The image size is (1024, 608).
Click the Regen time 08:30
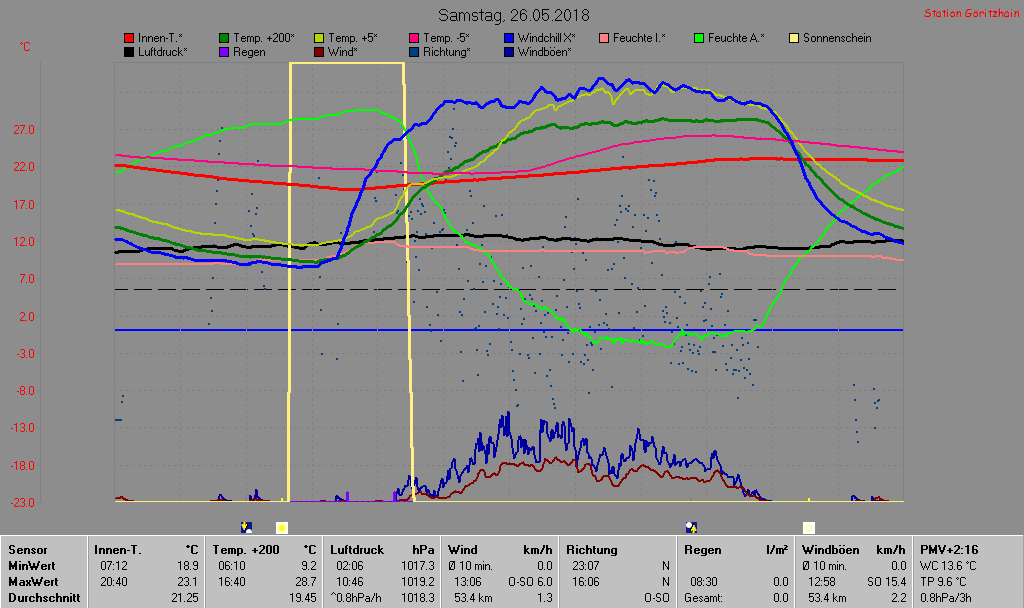(704, 581)
